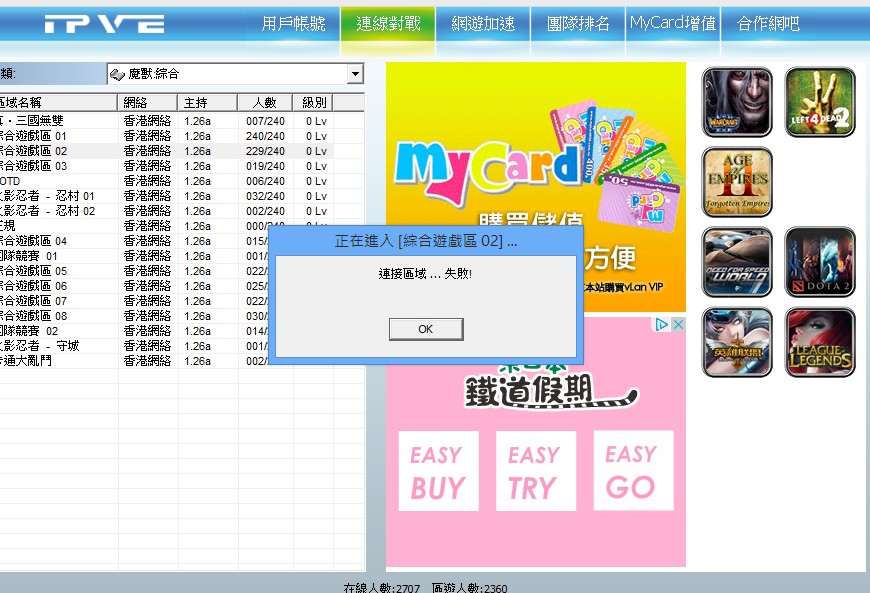Image resolution: width=870 pixels, height=593 pixels.
Task: Select the 綜合遊戲區 07 row
Action: point(134,301)
